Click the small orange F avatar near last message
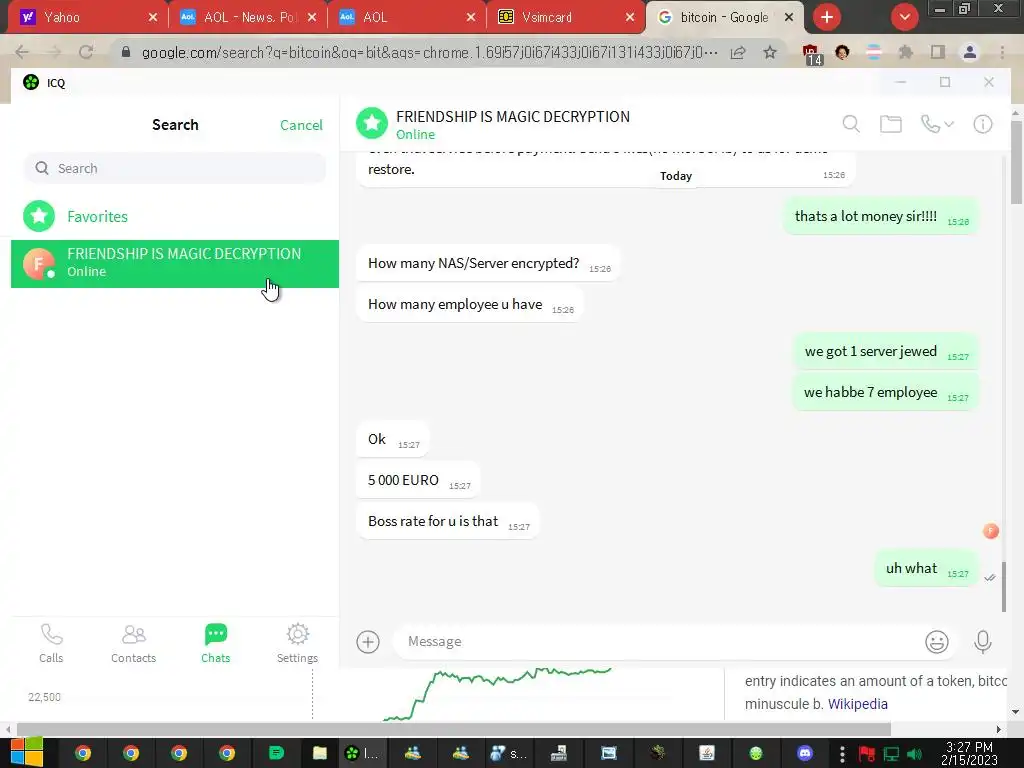This screenshot has height=768, width=1024. tap(991, 531)
